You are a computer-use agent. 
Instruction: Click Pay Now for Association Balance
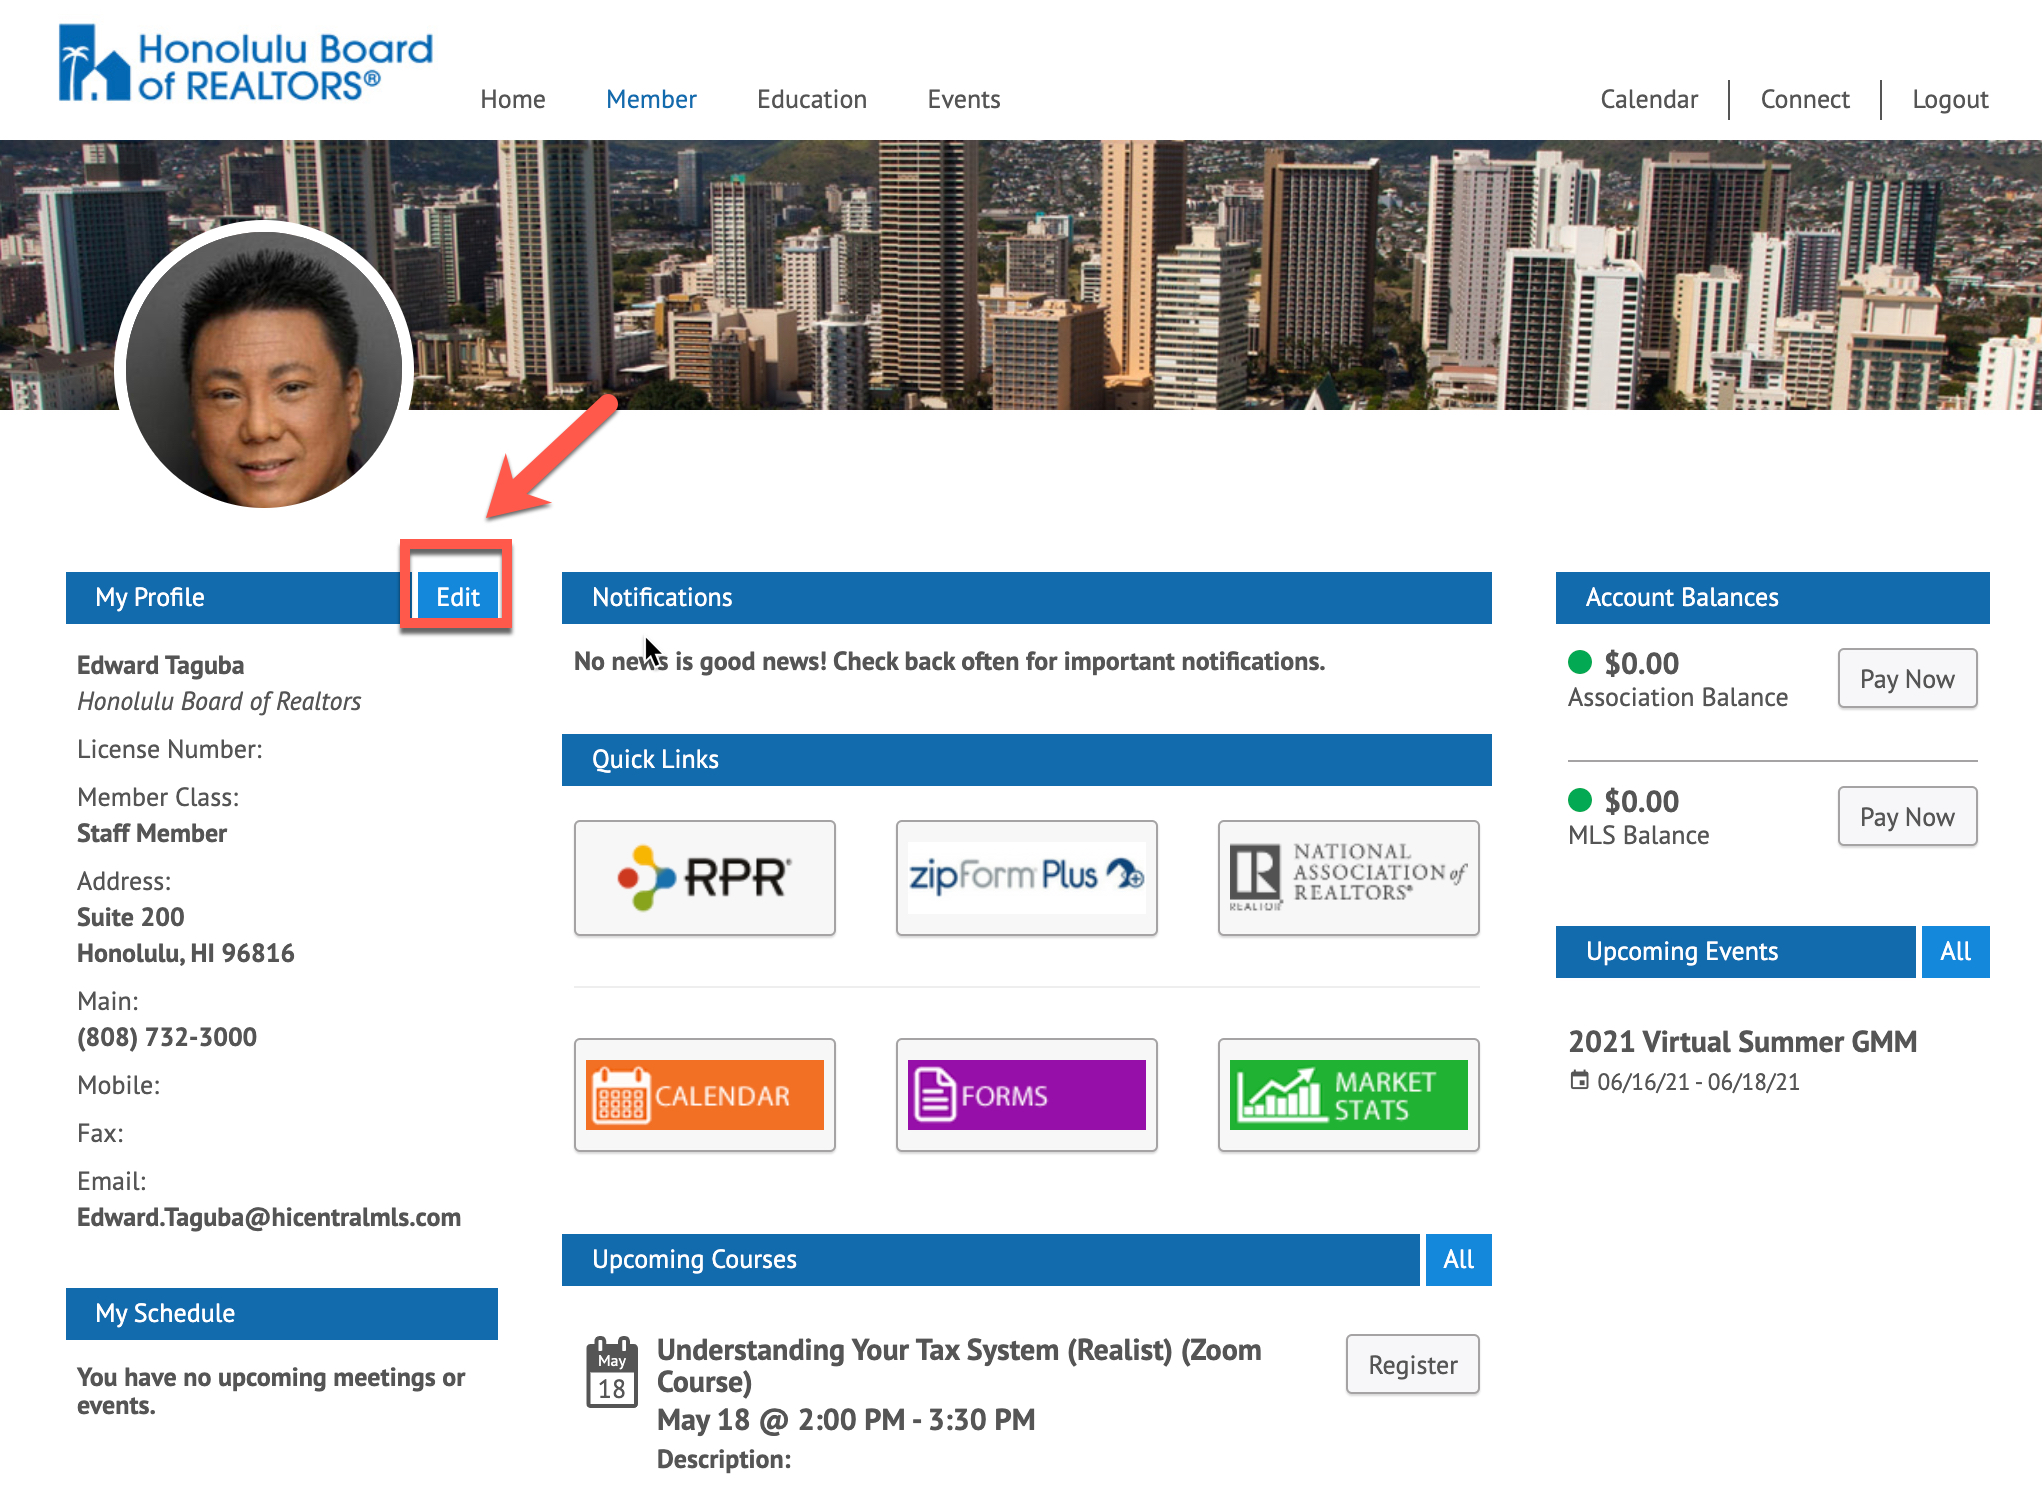1906,679
